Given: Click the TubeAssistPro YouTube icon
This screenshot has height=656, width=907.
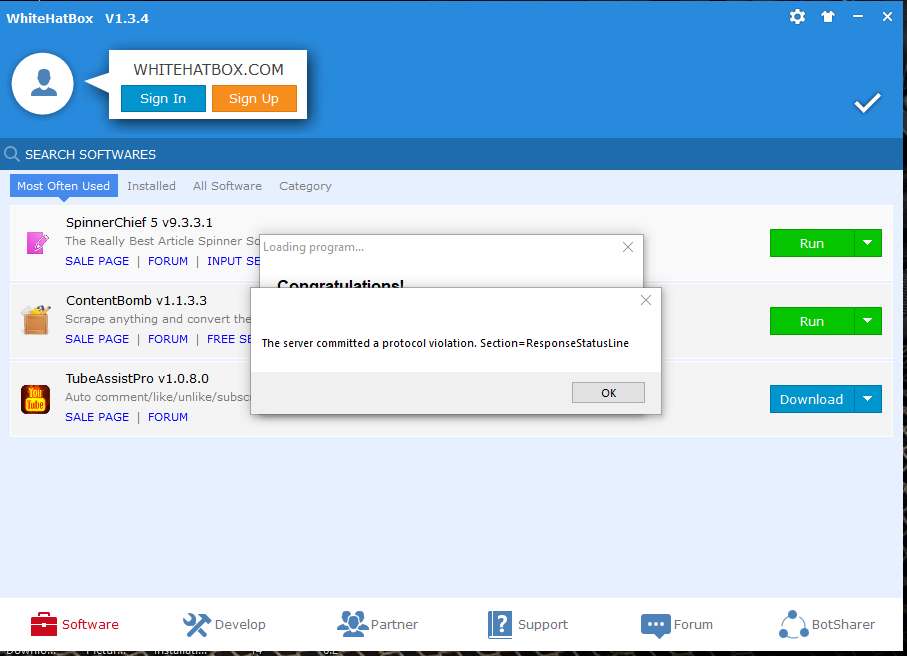Looking at the screenshot, I should point(36,399).
